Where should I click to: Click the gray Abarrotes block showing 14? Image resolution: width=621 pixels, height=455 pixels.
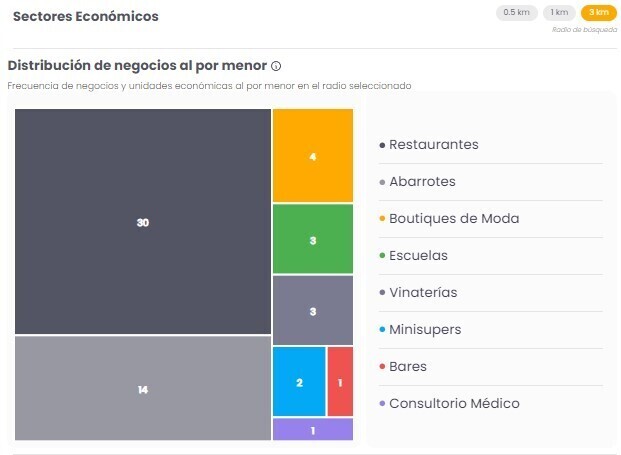click(143, 389)
